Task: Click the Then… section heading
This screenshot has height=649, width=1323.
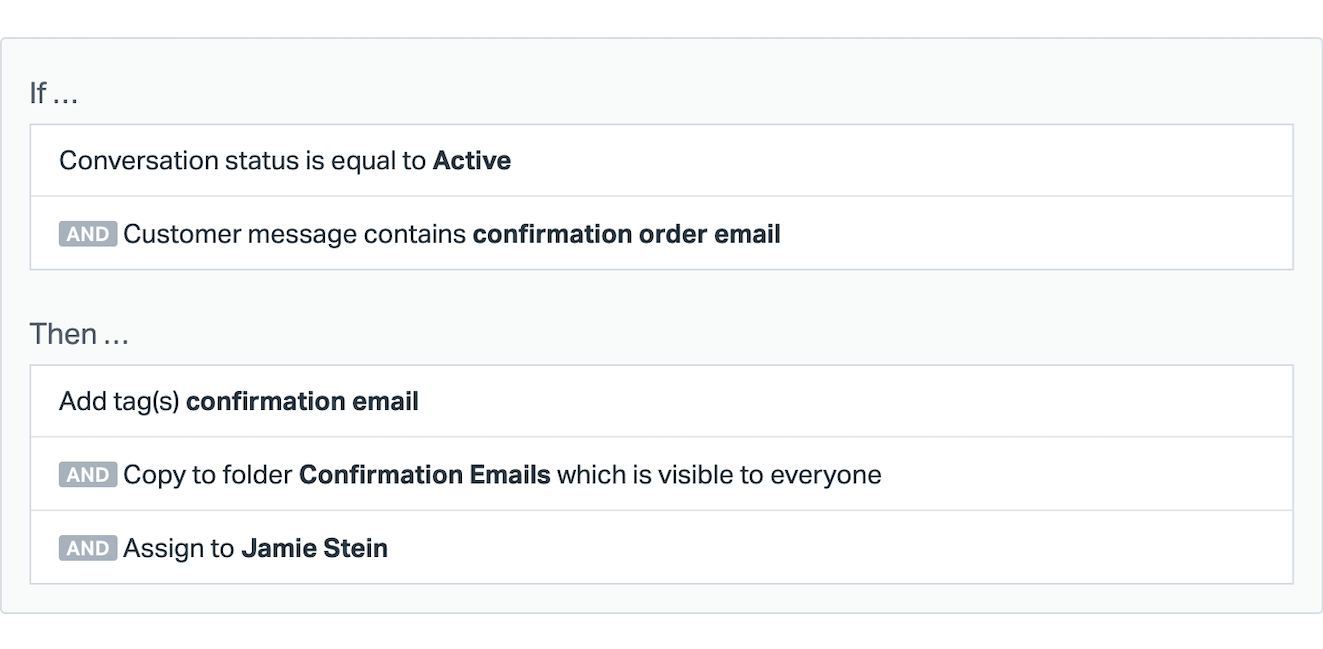Action: [x=79, y=334]
